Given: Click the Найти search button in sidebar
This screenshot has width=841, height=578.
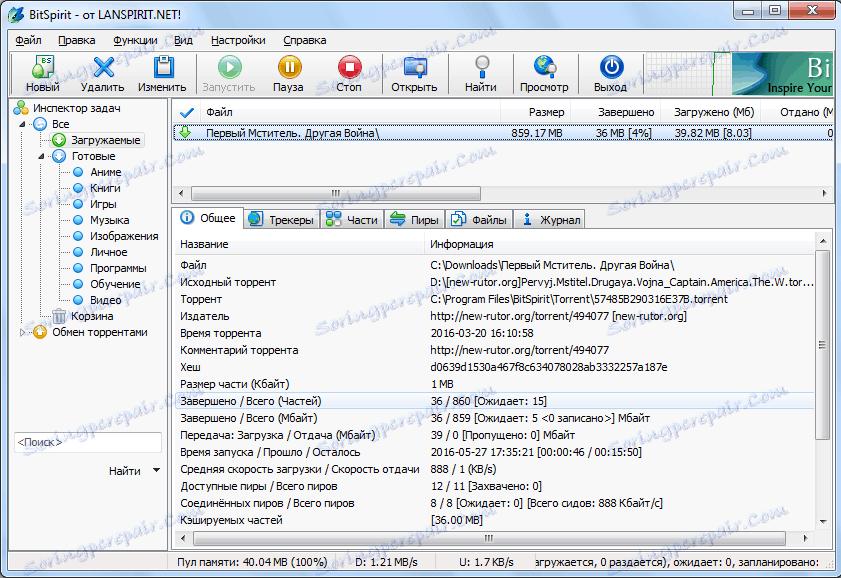Looking at the screenshot, I should 124,471.
